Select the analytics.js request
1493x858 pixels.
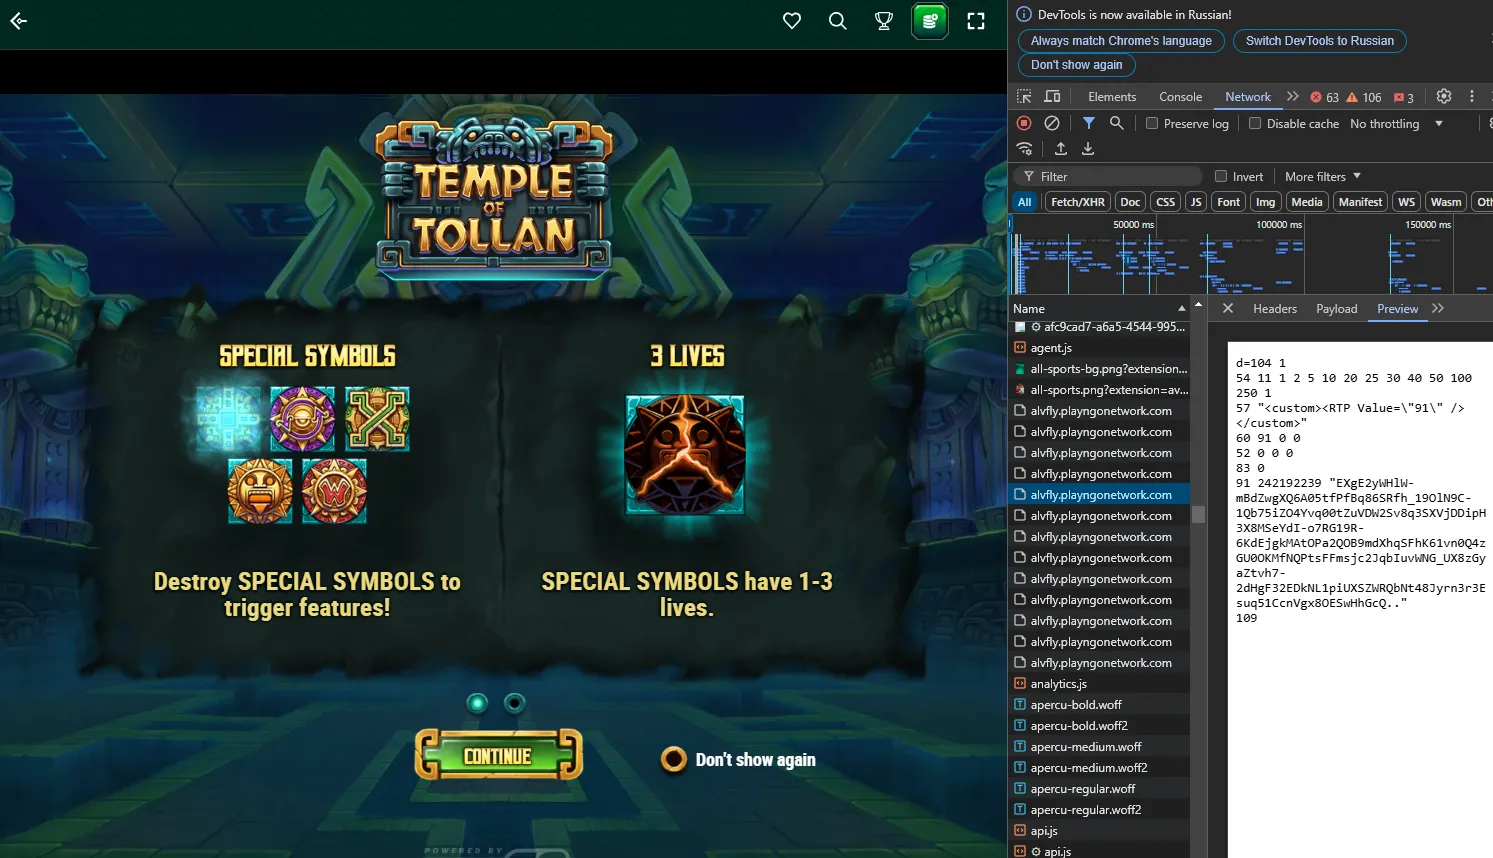(x=1099, y=684)
